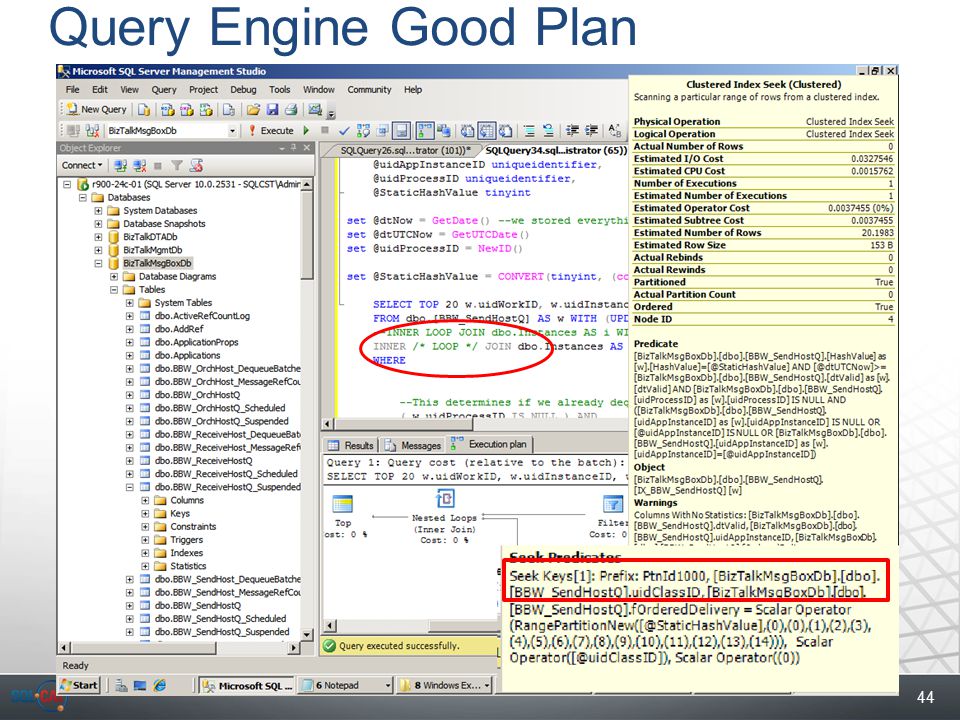Open 6 Notepad taskbar group
The image size is (960, 720).
pyautogui.click(x=345, y=685)
